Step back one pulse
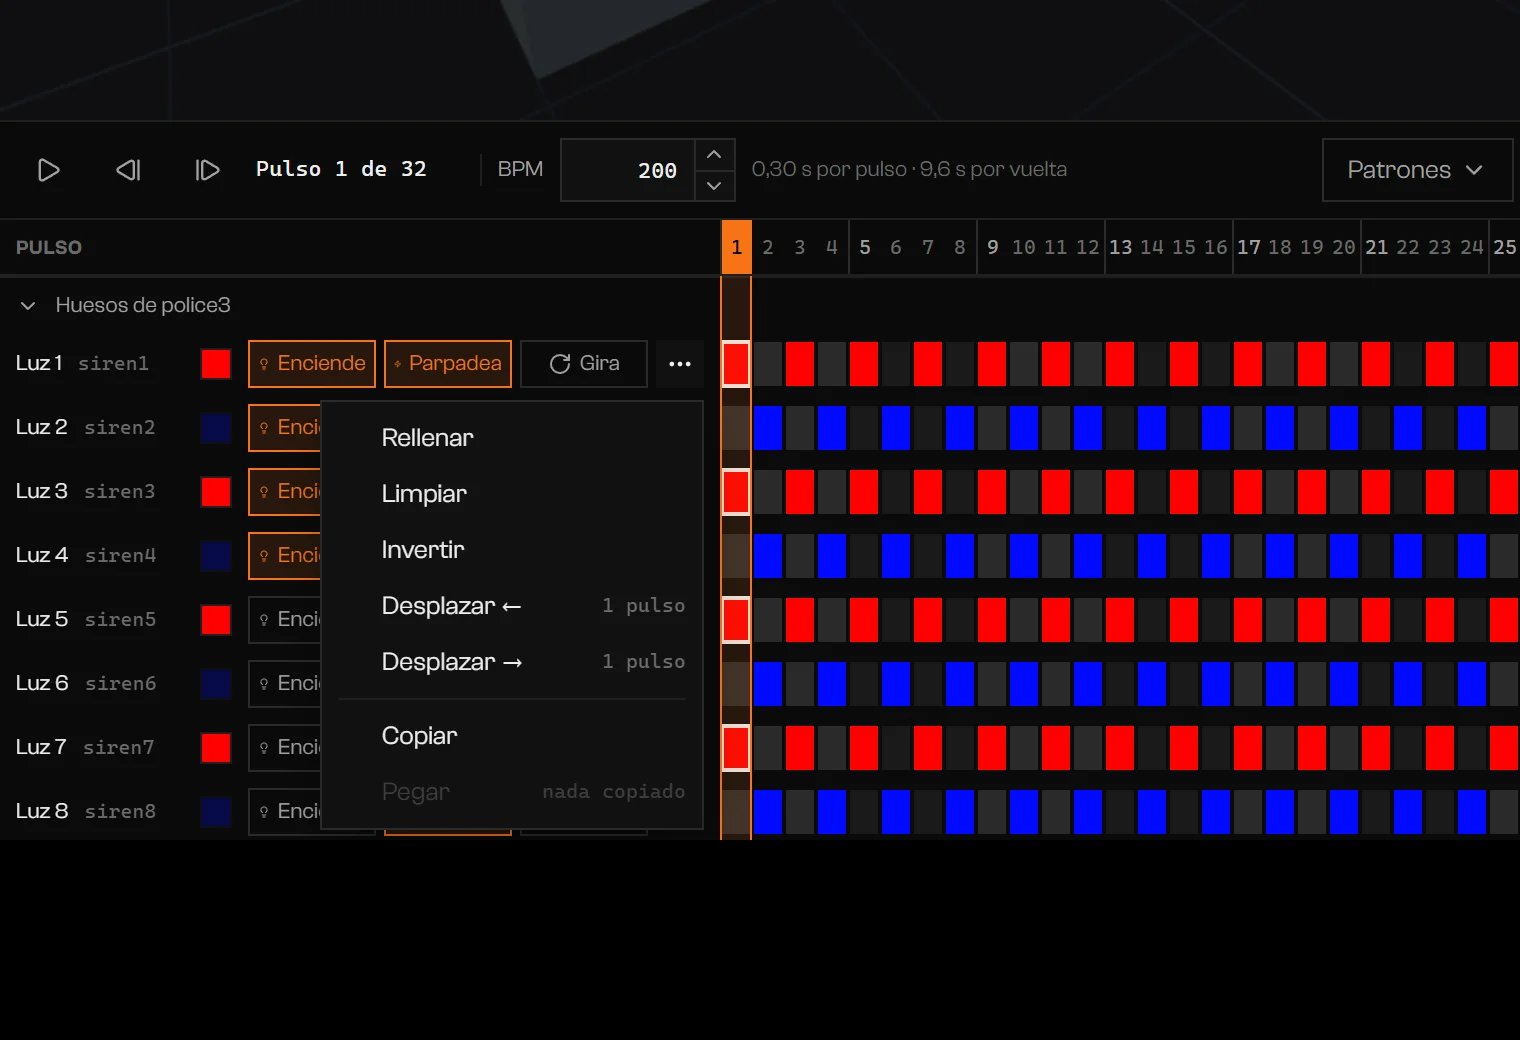The height and width of the screenshot is (1040, 1520). (x=128, y=170)
